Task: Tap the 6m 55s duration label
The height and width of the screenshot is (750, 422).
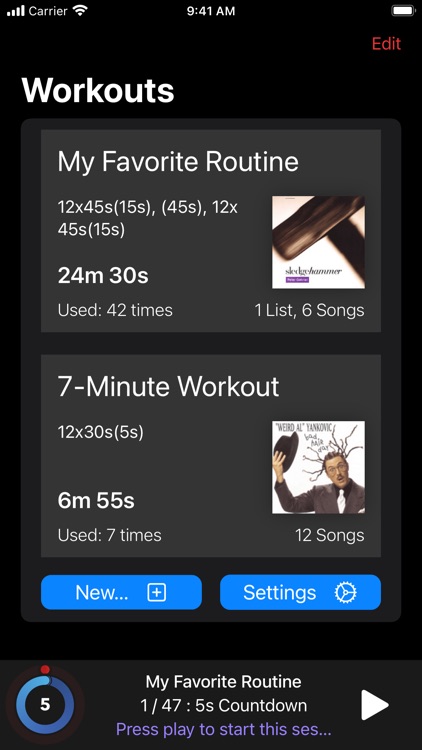Action: 96,501
